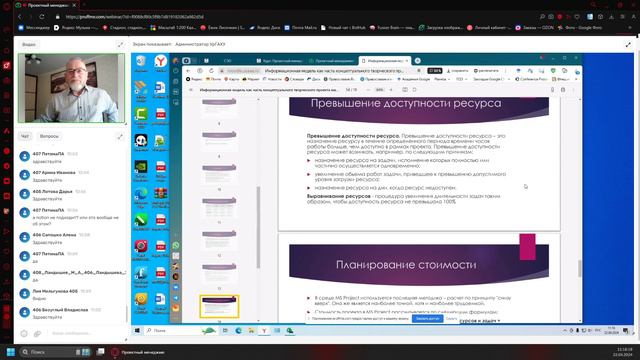Click the PDF zoom percentage field
Viewport: 640px width, 360px height.
coord(380,90)
